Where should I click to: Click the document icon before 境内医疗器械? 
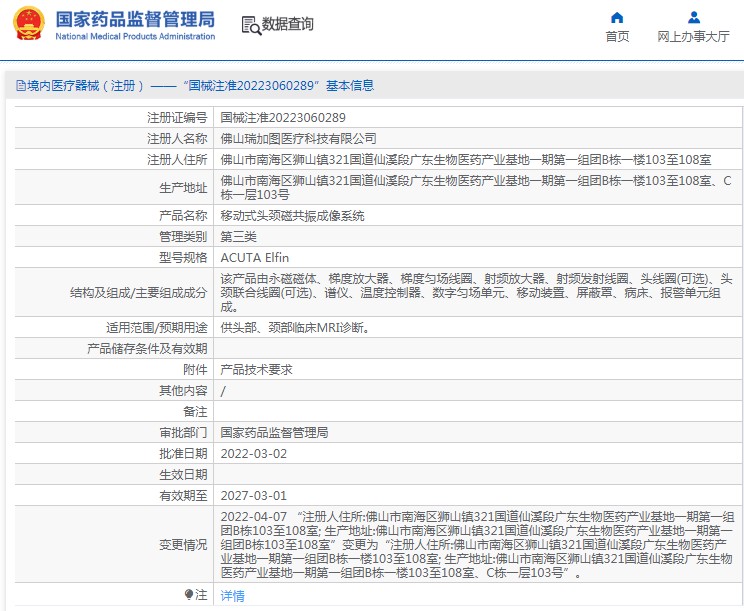[20, 85]
